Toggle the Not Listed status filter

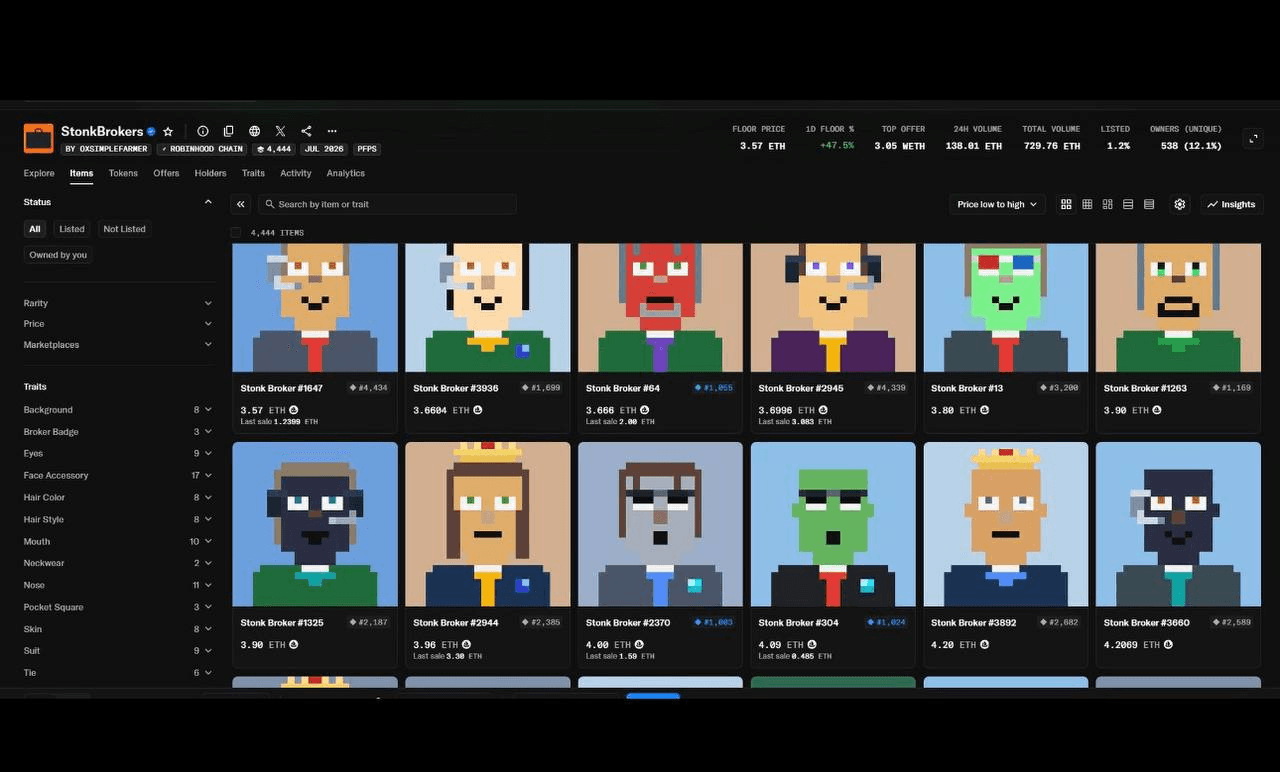[x=124, y=229]
